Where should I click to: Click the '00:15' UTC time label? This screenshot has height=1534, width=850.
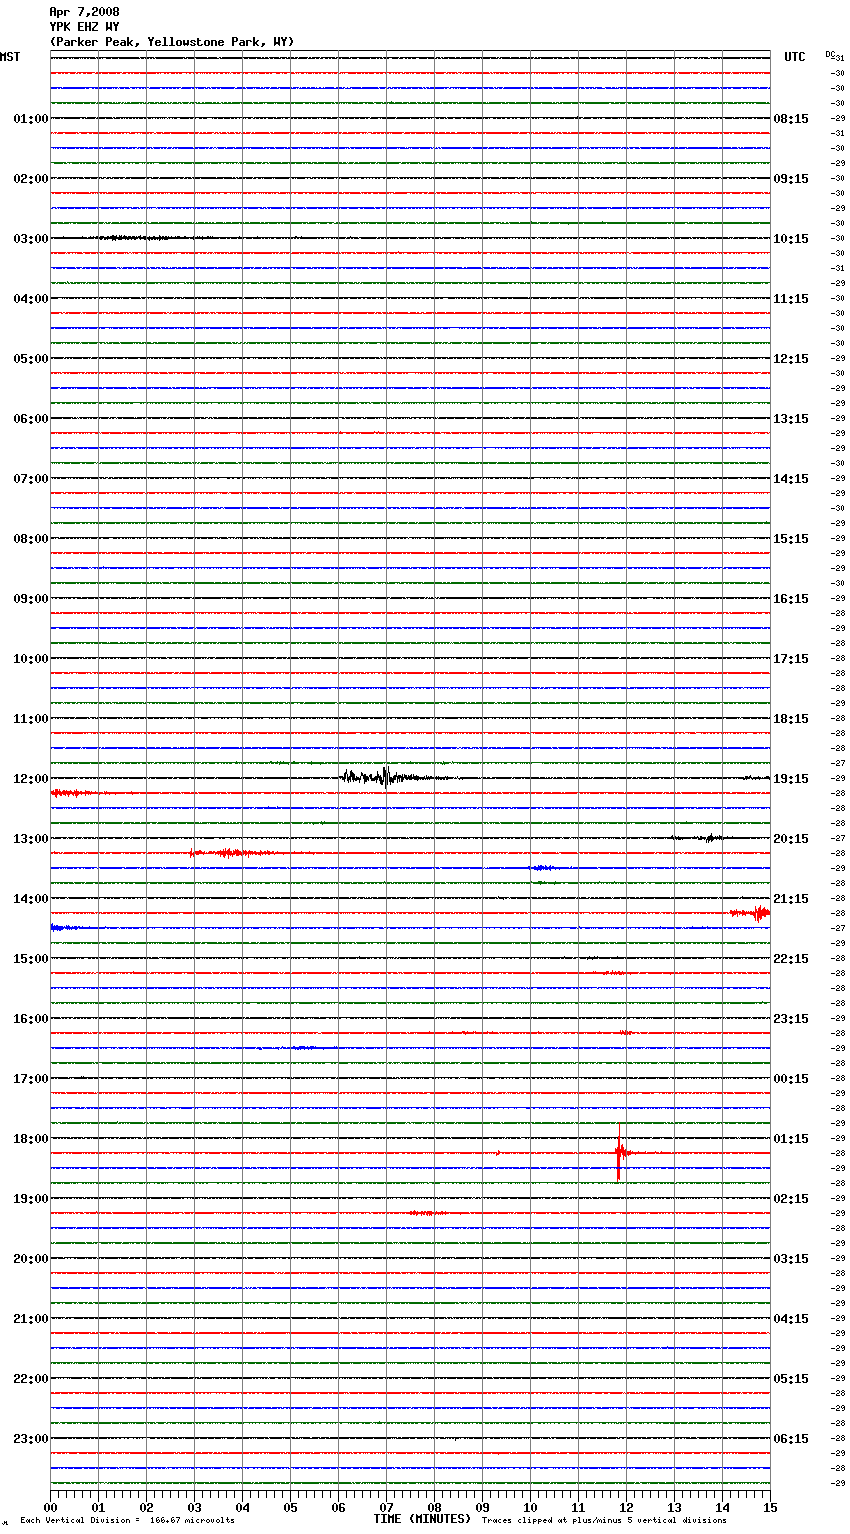tap(791, 1079)
